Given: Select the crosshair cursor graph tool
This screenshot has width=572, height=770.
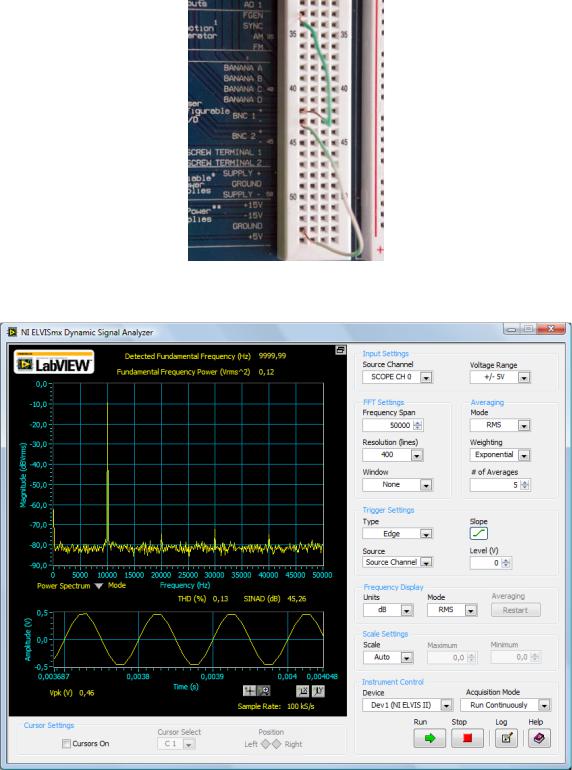Looking at the screenshot, I should pyautogui.click(x=249, y=691).
